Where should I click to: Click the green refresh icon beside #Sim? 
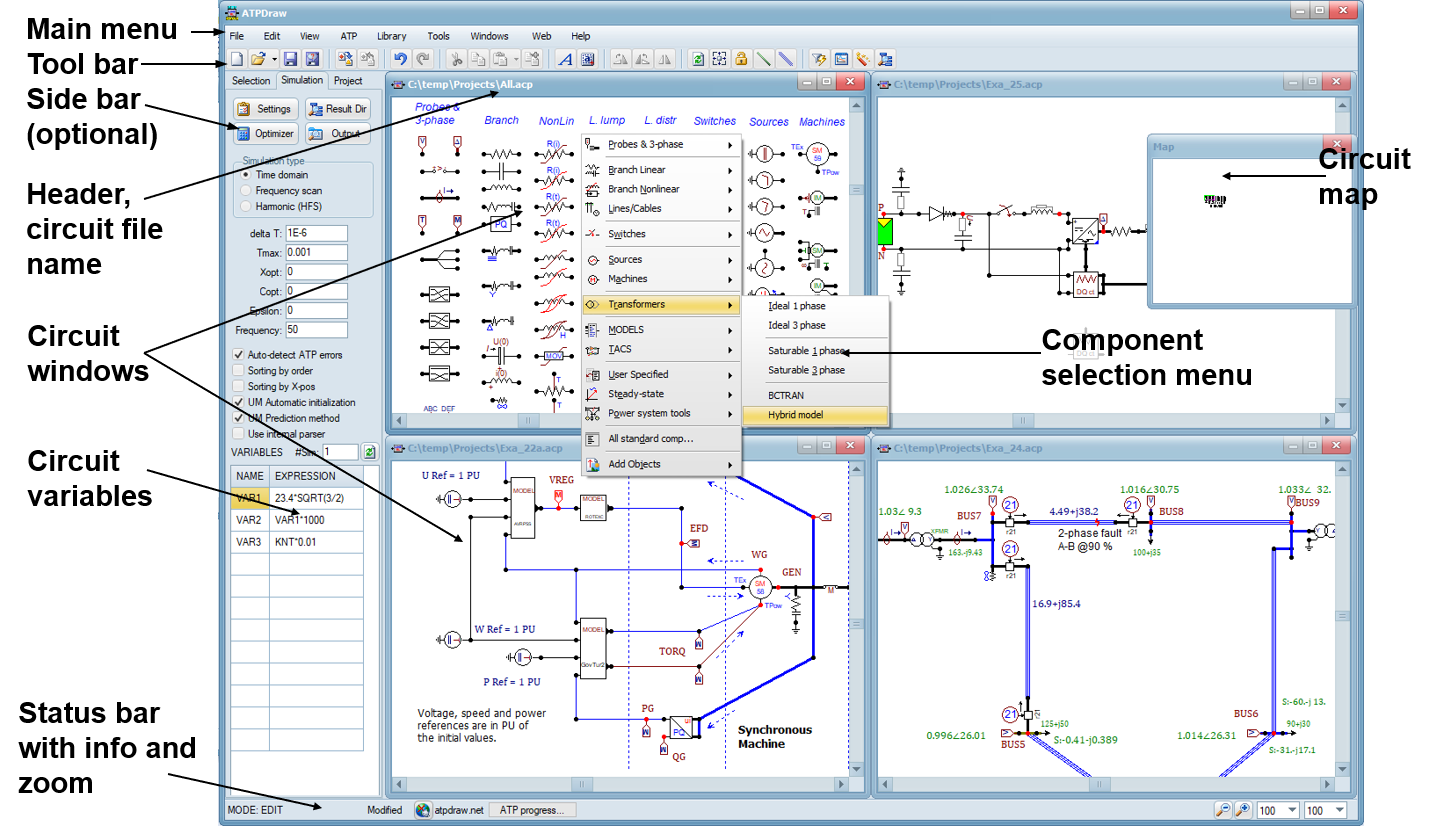[x=369, y=452]
